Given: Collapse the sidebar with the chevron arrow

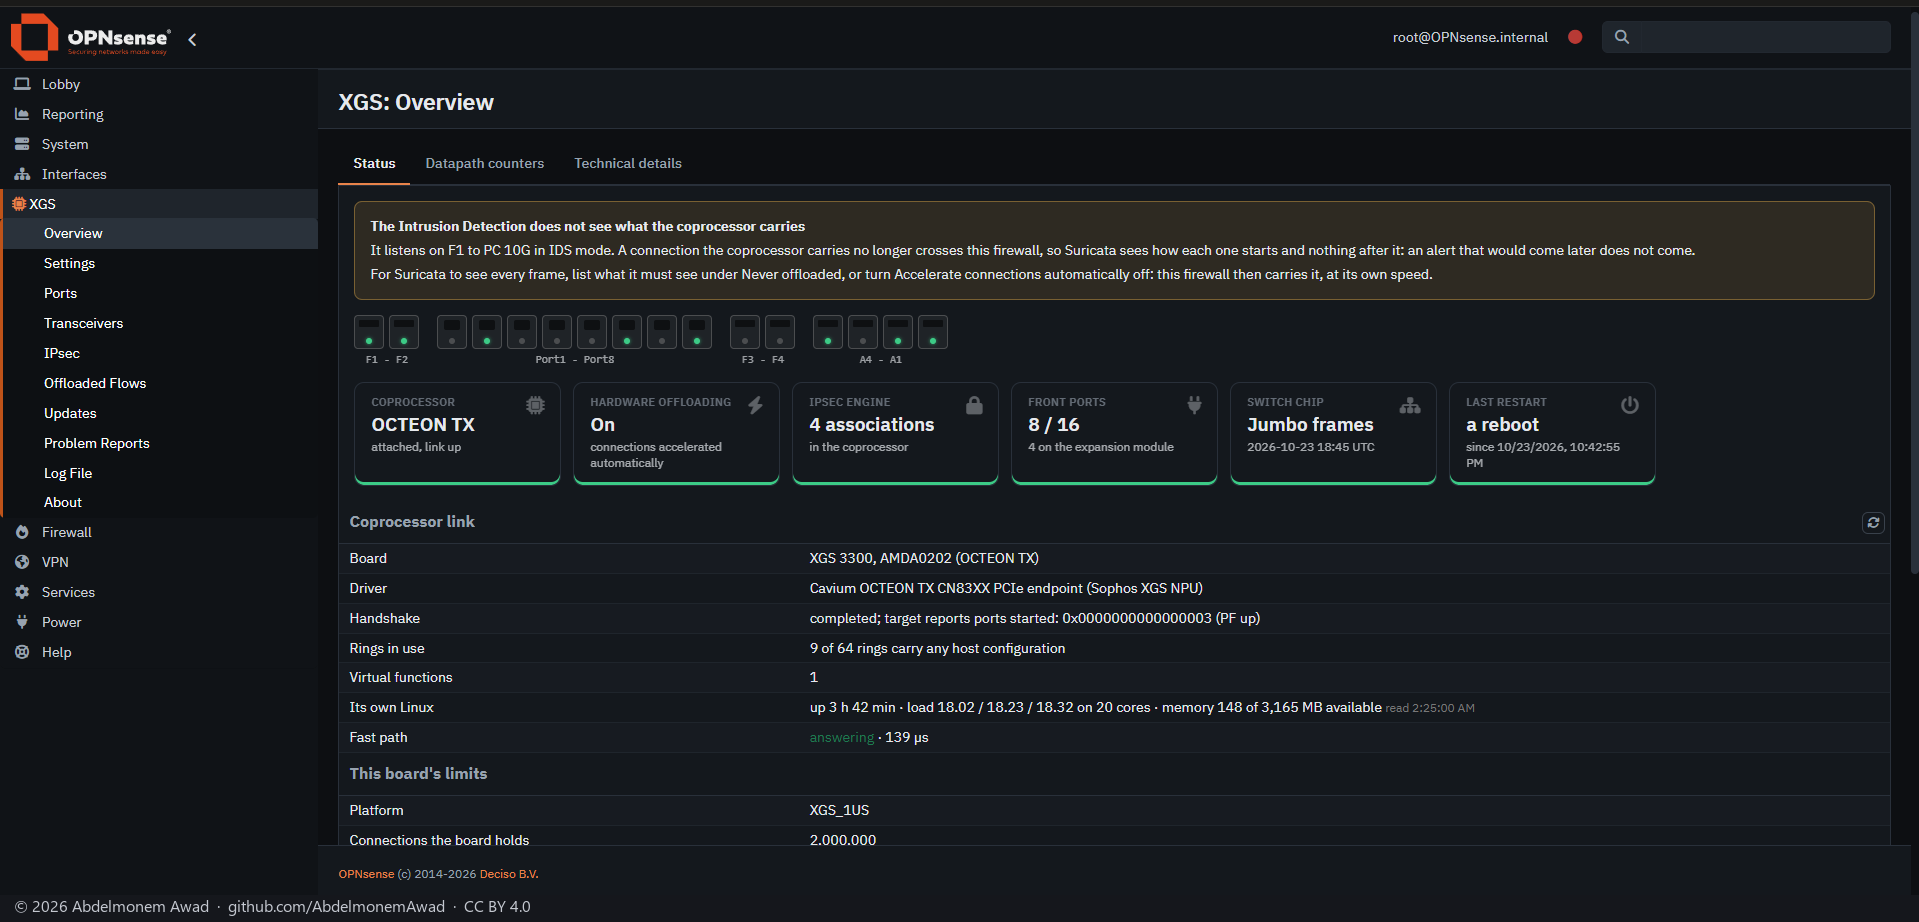Looking at the screenshot, I should [x=192, y=39].
